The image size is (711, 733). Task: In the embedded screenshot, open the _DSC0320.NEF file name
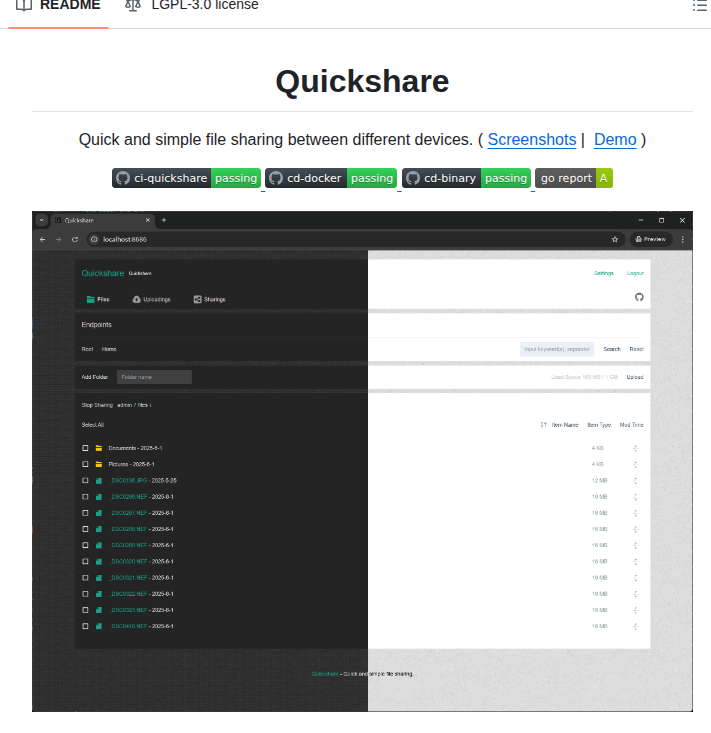[129, 561]
